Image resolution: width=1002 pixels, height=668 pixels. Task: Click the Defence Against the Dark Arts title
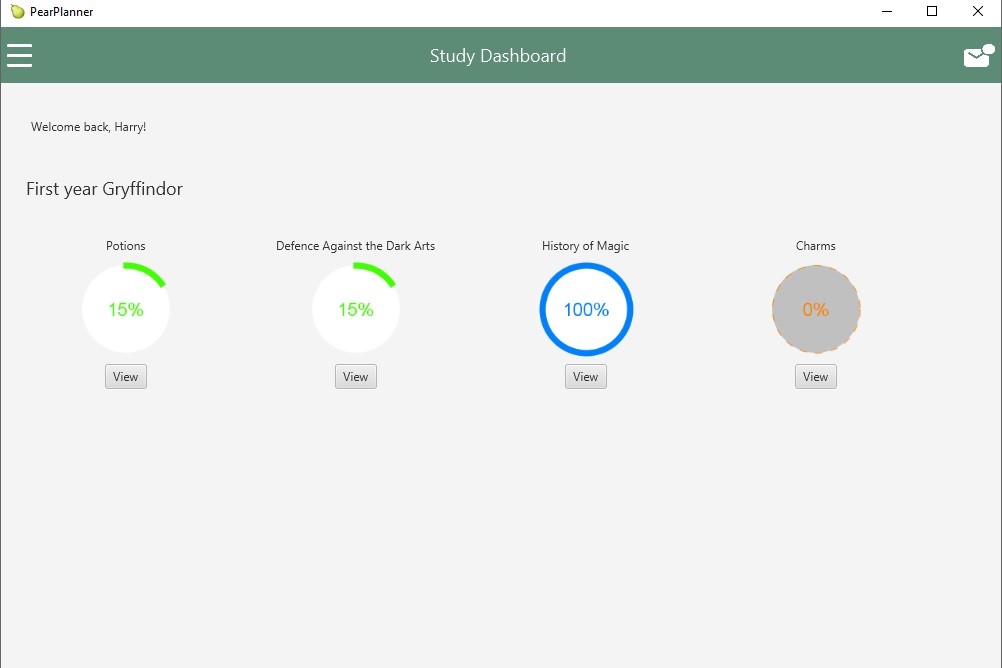tap(356, 246)
